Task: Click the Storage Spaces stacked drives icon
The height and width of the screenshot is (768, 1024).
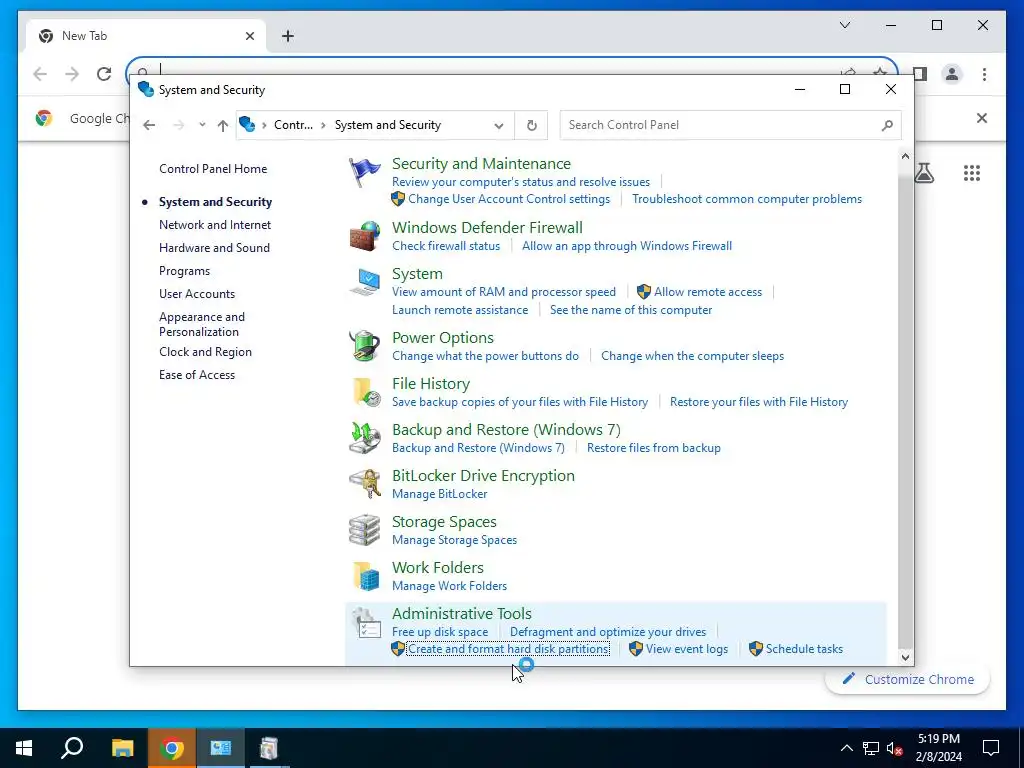Action: 364,530
